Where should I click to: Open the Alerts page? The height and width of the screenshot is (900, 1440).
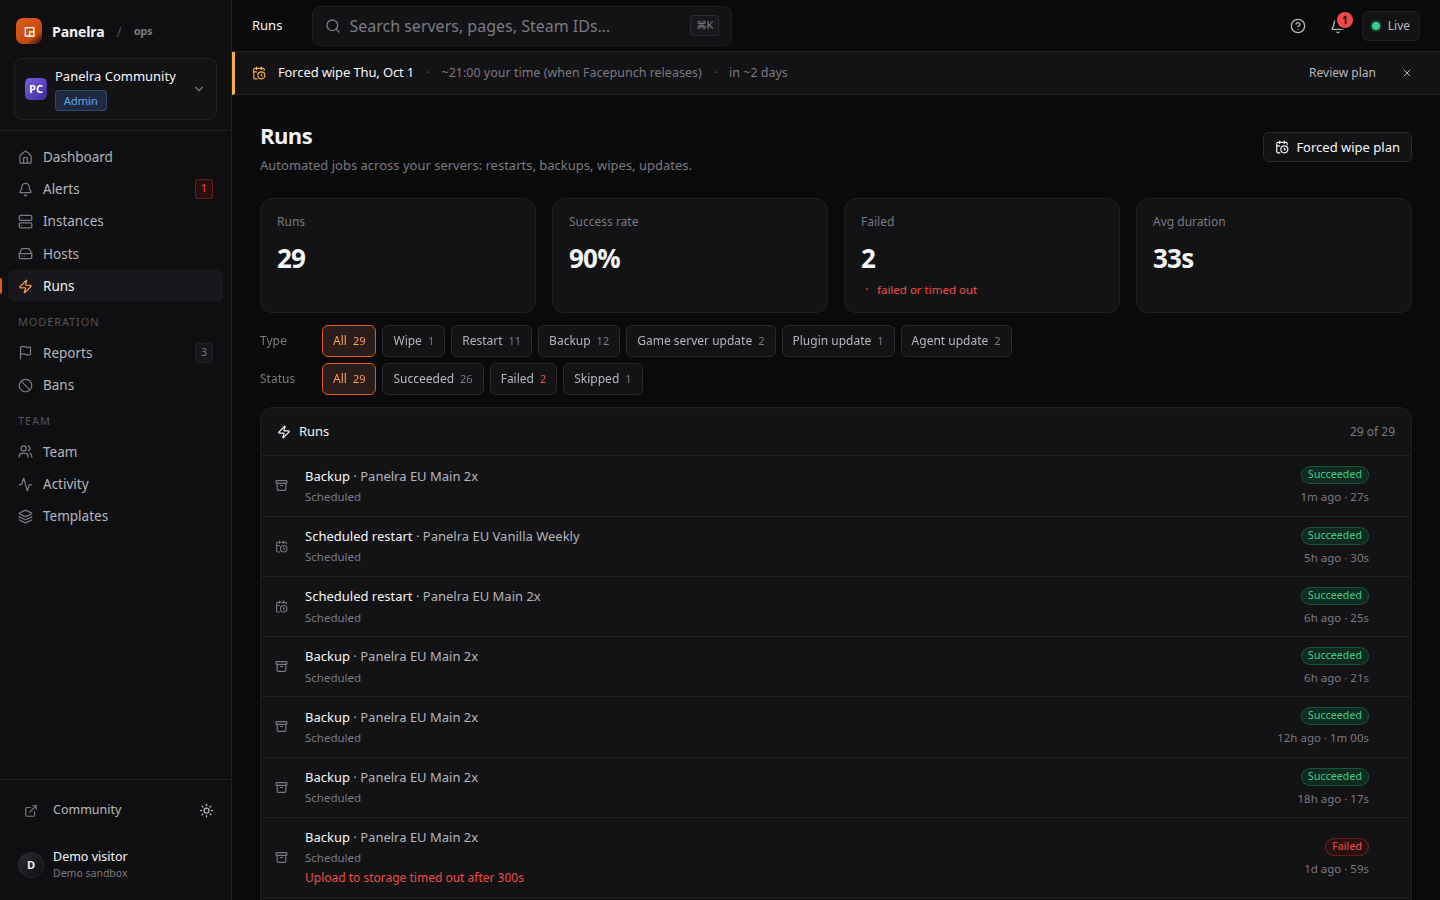(115, 189)
